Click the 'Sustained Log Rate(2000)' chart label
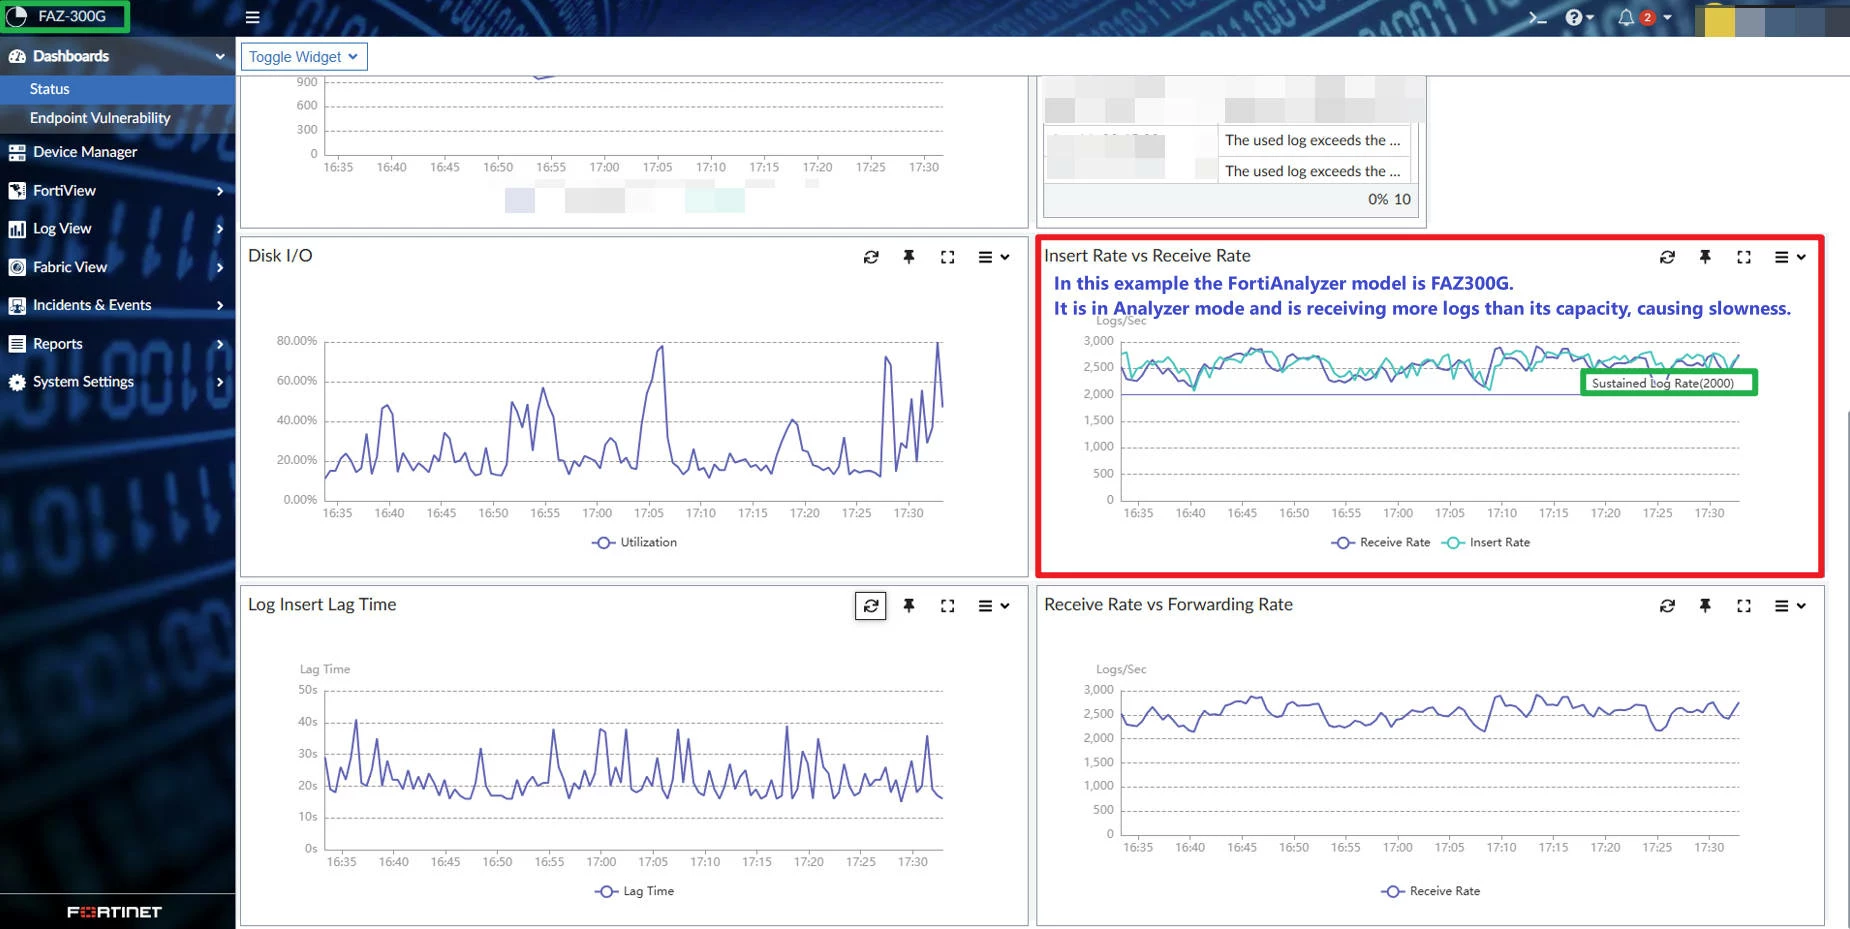This screenshot has width=1850, height=929. 1663,383
